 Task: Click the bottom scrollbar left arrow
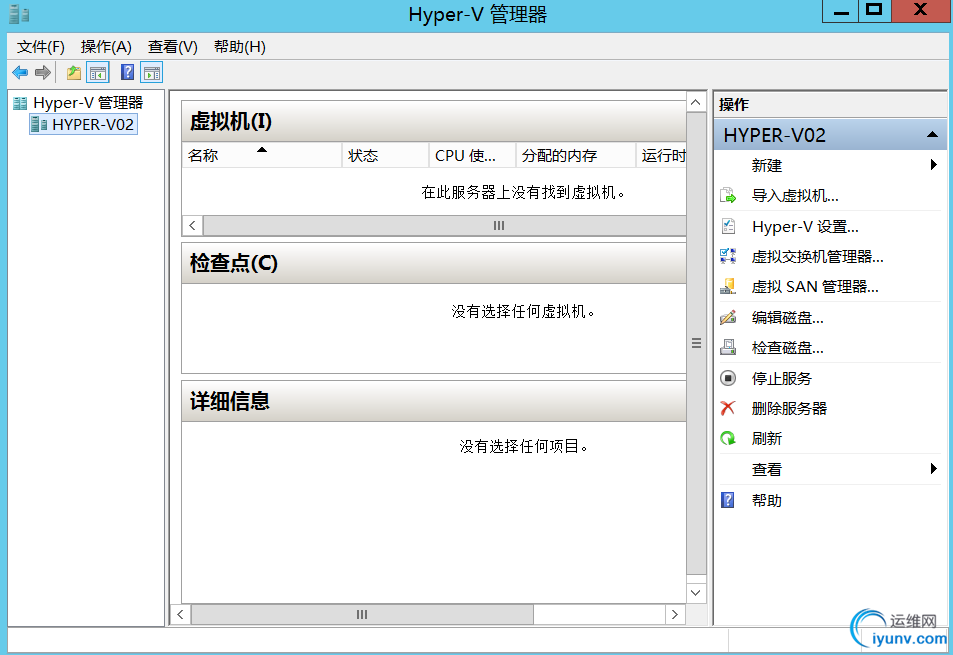180,614
